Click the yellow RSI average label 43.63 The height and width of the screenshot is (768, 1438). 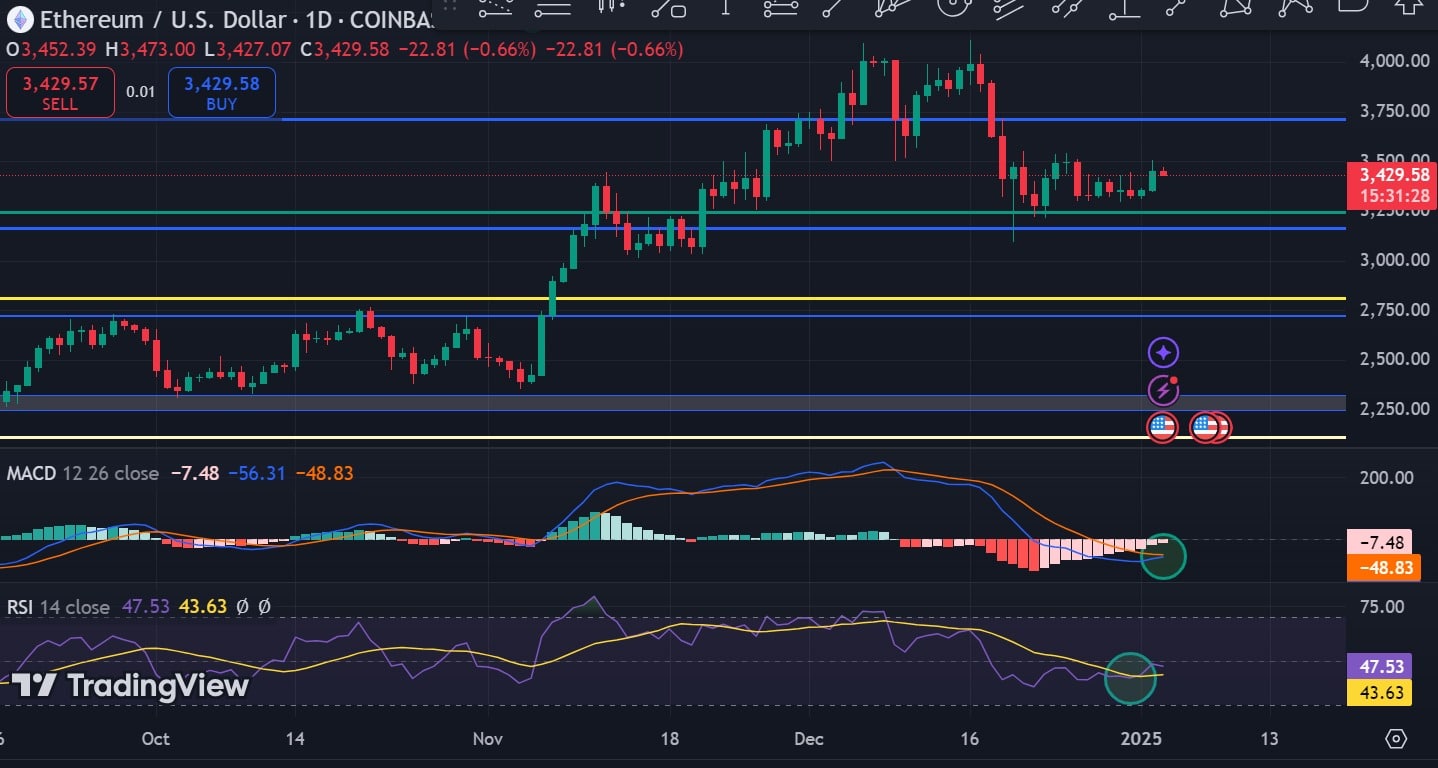pos(1378,692)
